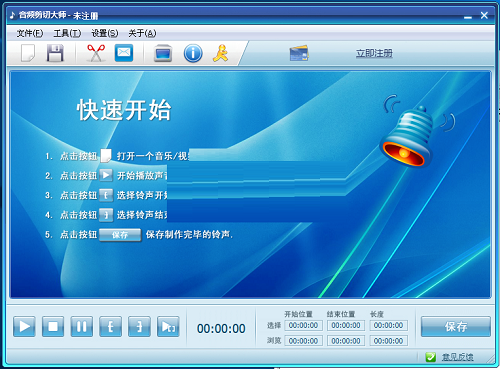The image size is (500, 369).
Task: Play the selected segment button
Action: 168,327
